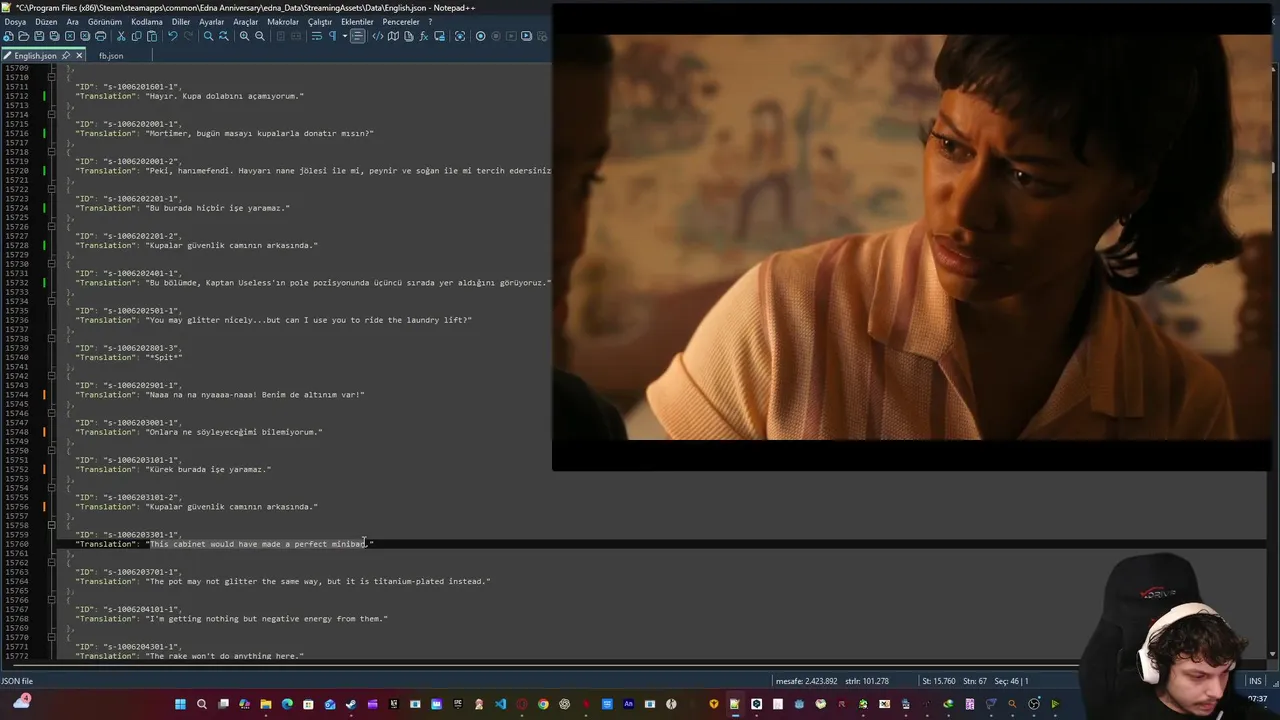Click the Save All toolbar icon

pyautogui.click(x=54, y=36)
